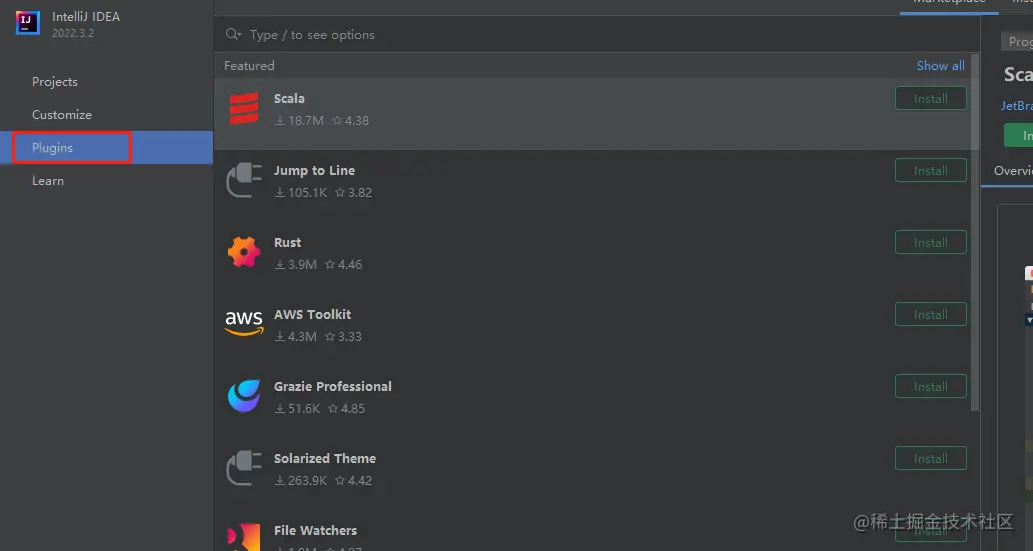Click the Solarized Theme plug icon
This screenshot has height=551, width=1033.
pyautogui.click(x=244, y=468)
